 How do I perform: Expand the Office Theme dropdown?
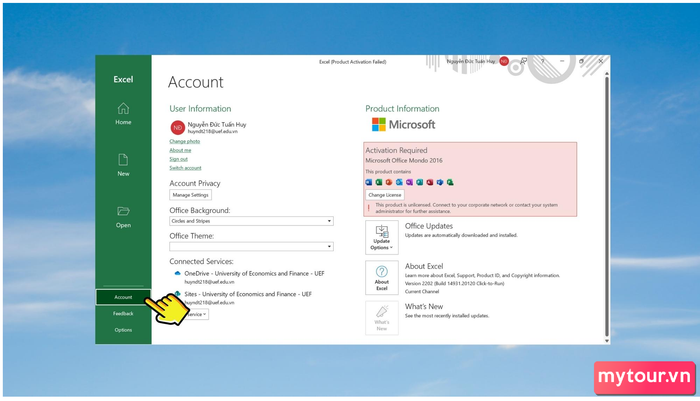coord(251,246)
